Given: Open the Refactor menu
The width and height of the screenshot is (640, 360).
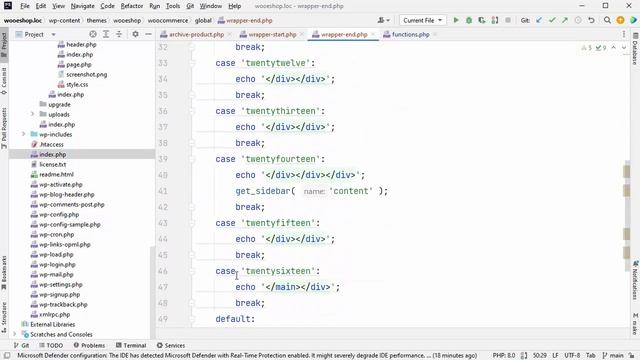Looking at the screenshot, I should click(x=132, y=6).
